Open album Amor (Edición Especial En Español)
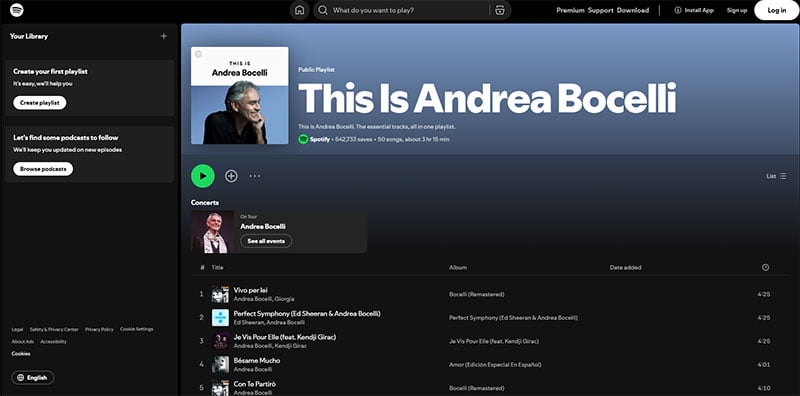Screen dimensions: 800x396 click(495, 365)
